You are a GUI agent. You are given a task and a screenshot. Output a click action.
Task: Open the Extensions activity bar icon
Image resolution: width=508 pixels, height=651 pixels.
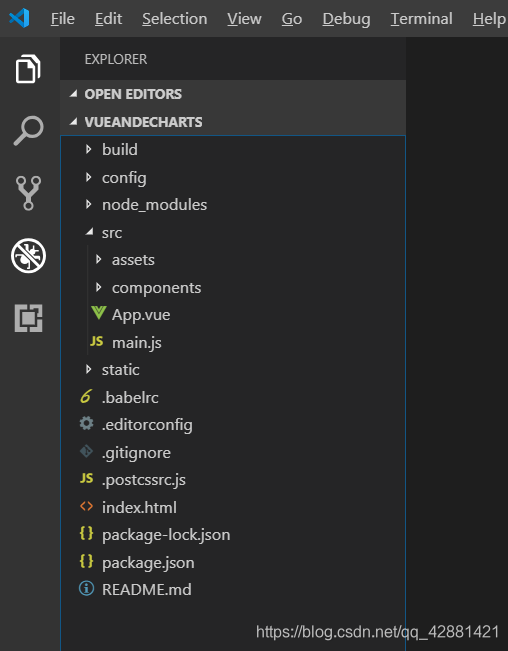(x=28, y=318)
